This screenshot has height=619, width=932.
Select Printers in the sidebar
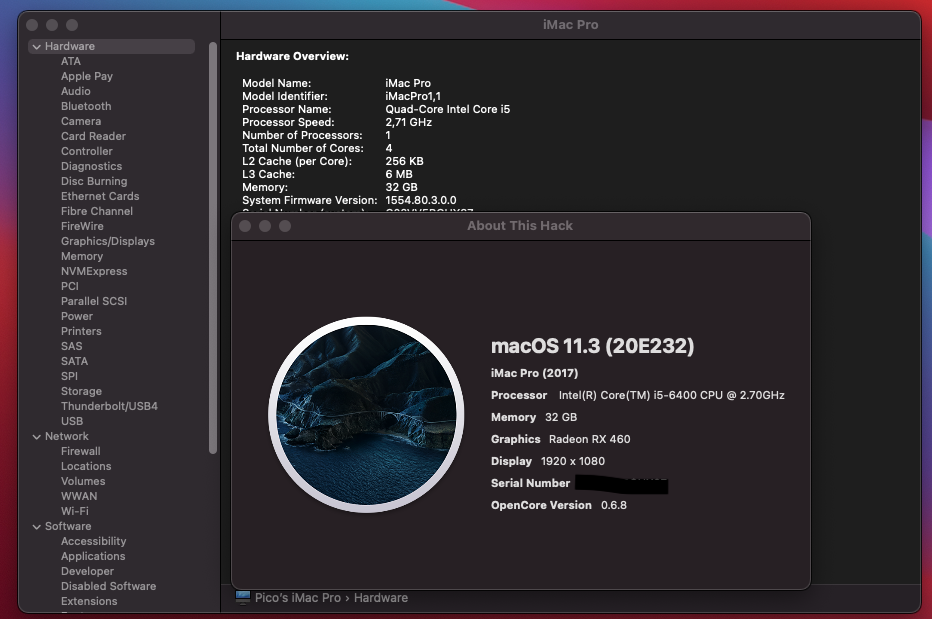81,331
